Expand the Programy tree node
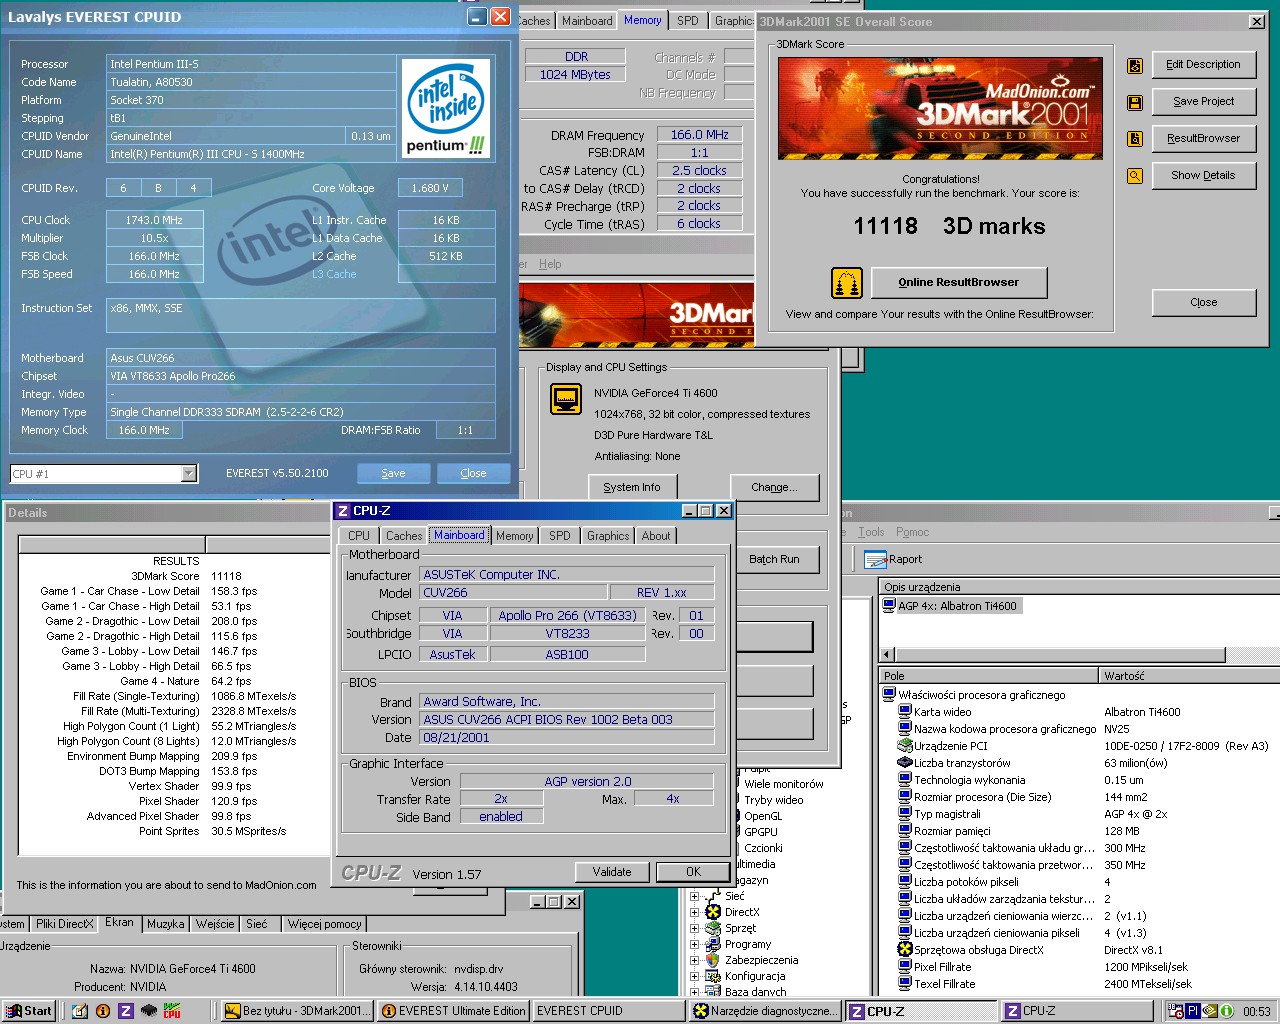 694,945
